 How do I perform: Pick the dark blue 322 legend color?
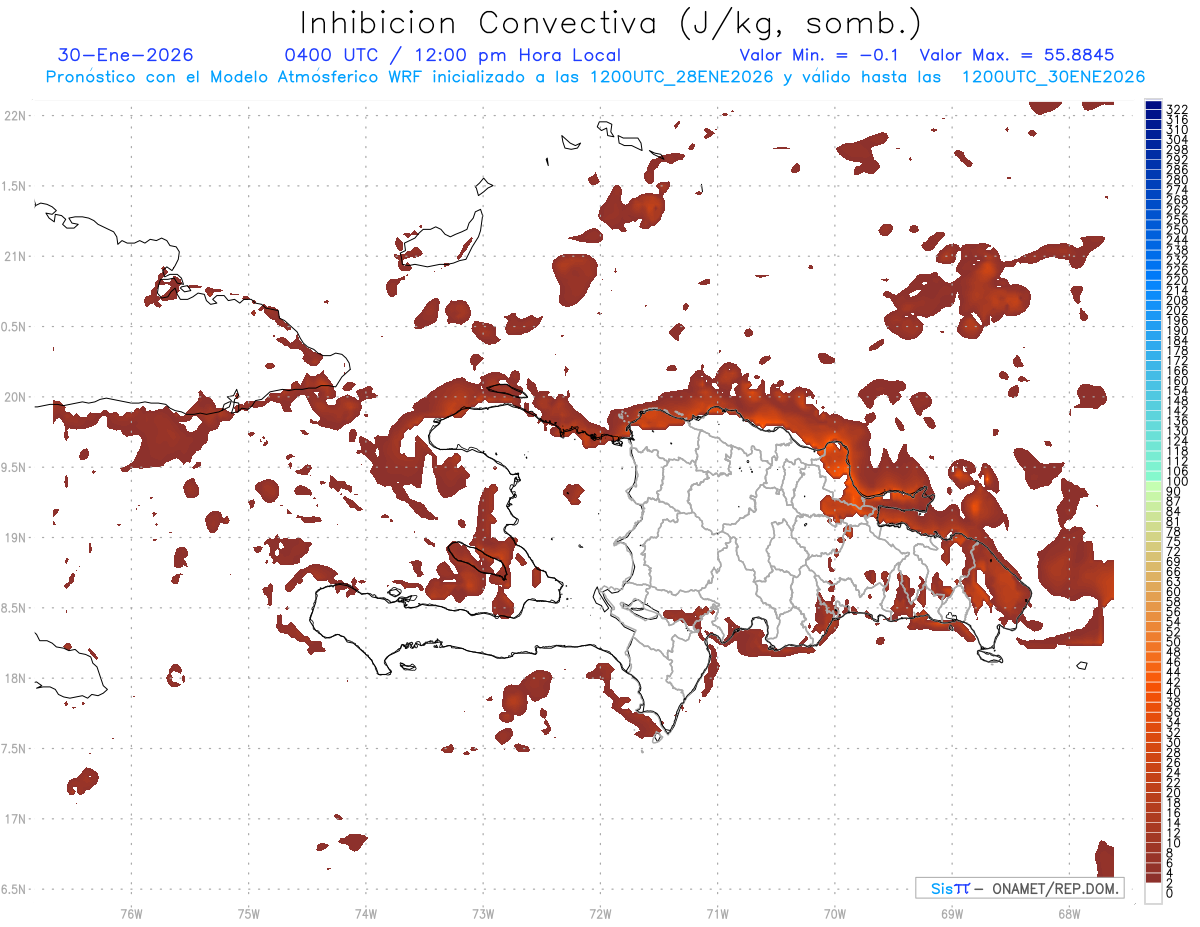pos(1153,108)
